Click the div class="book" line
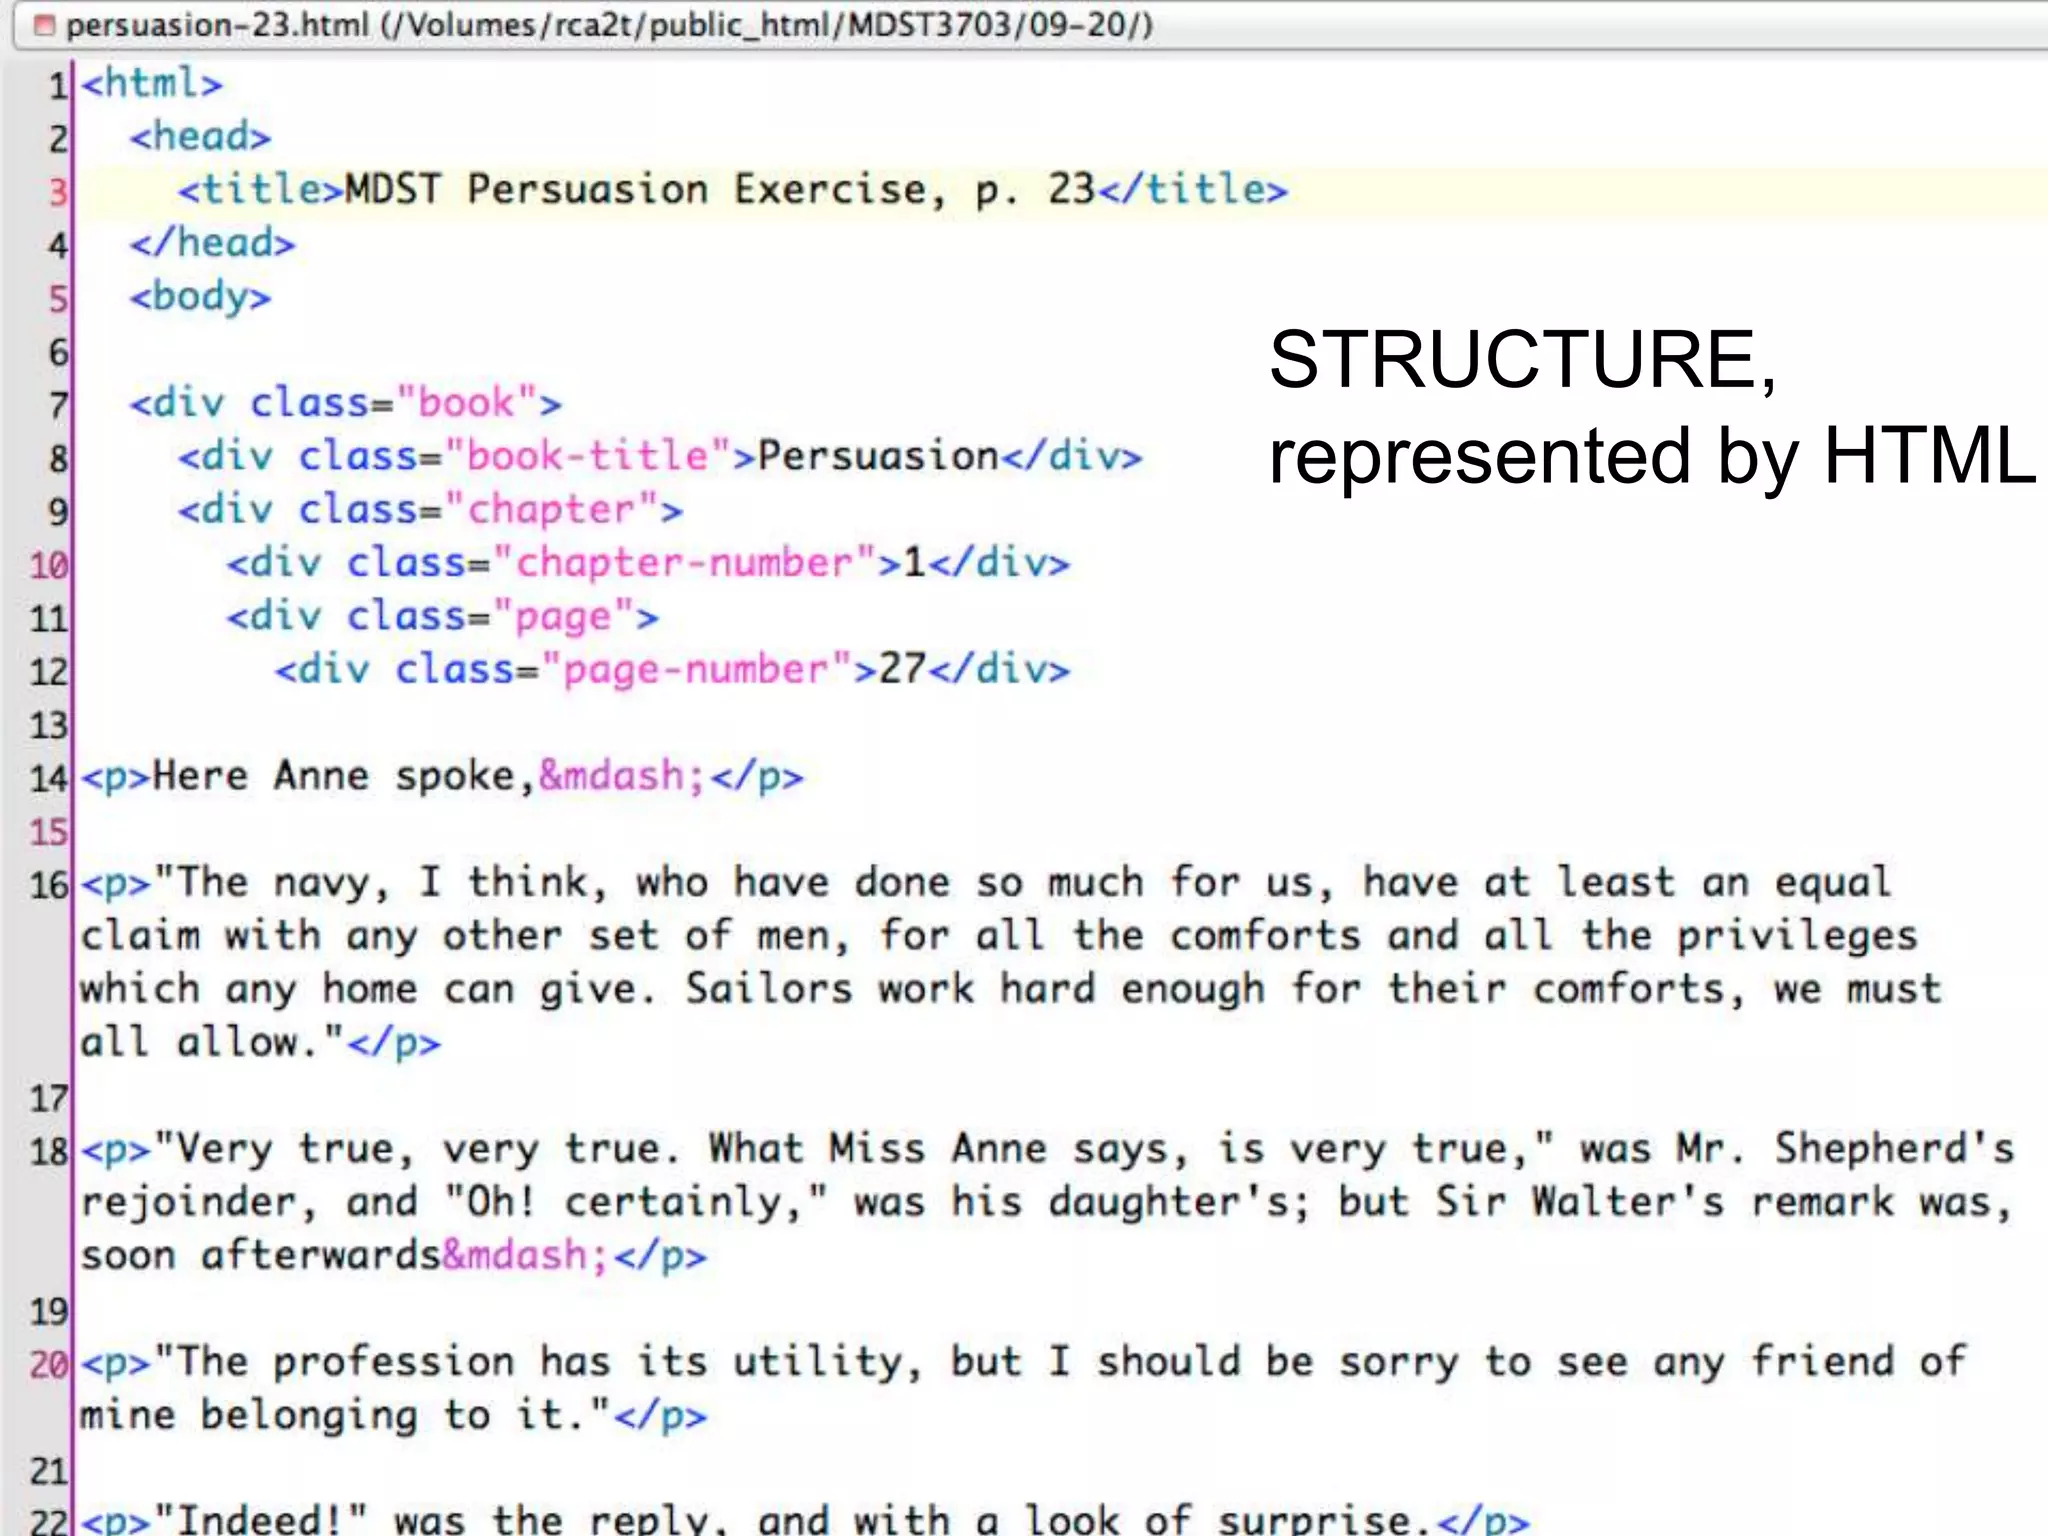This screenshot has width=2048, height=1536. pyautogui.click(x=346, y=404)
